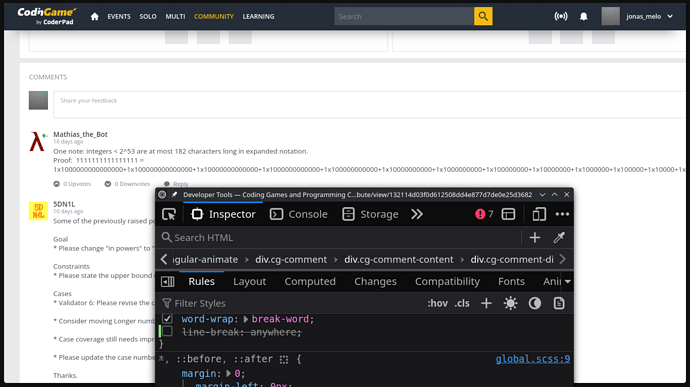The image size is (690, 387).
Task: Highlight elements matching the universal selector
Action: (284, 360)
